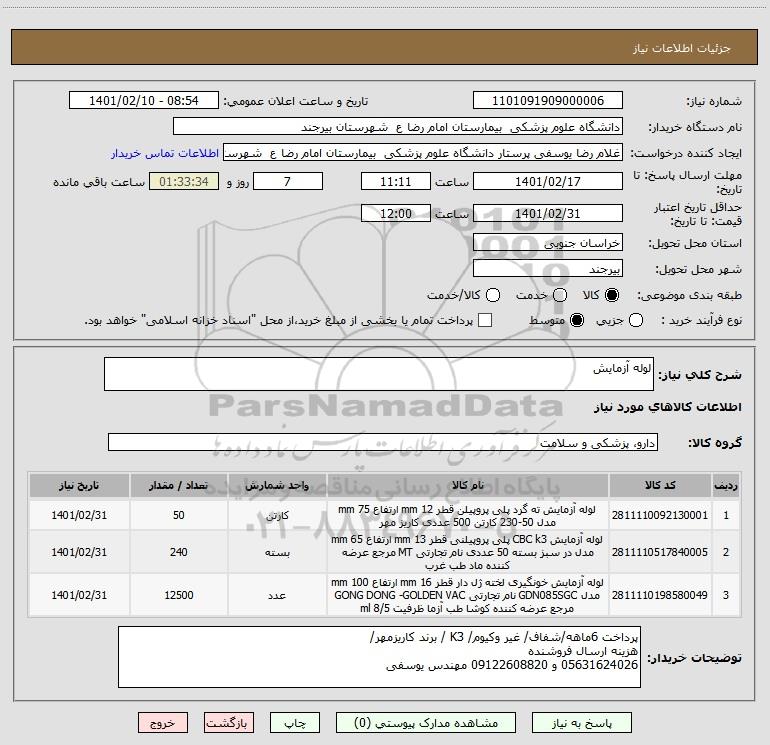
Task: Click the گروه کالا field دارو، پزشکی و سلامت
Action: point(383,442)
